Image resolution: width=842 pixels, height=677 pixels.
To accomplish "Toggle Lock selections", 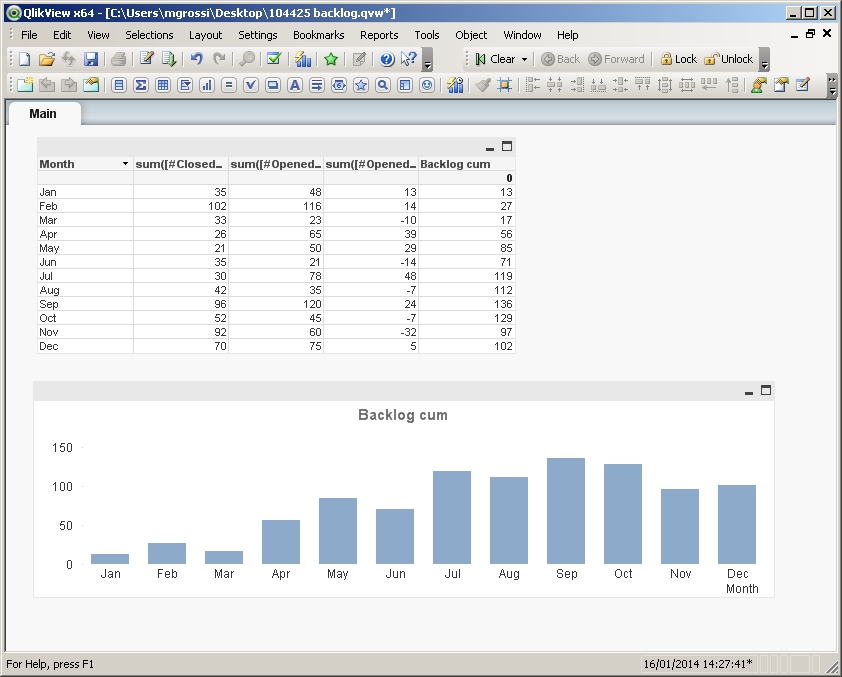I will click(678, 59).
